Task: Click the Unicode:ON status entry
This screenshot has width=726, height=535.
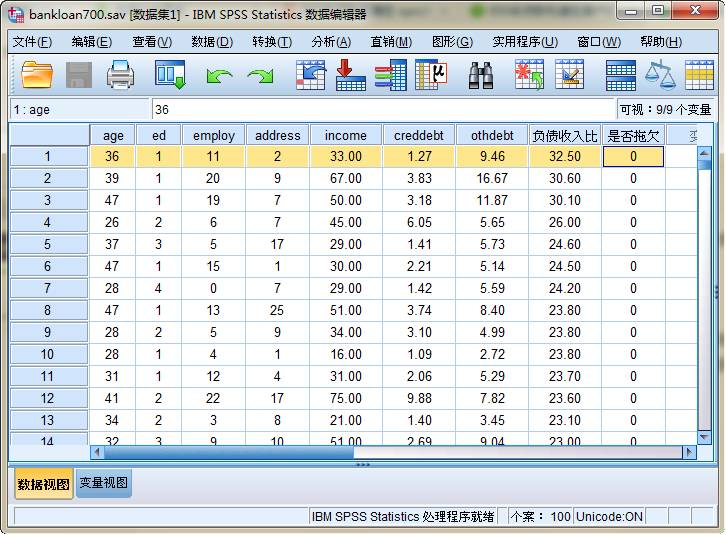Action: click(x=609, y=516)
